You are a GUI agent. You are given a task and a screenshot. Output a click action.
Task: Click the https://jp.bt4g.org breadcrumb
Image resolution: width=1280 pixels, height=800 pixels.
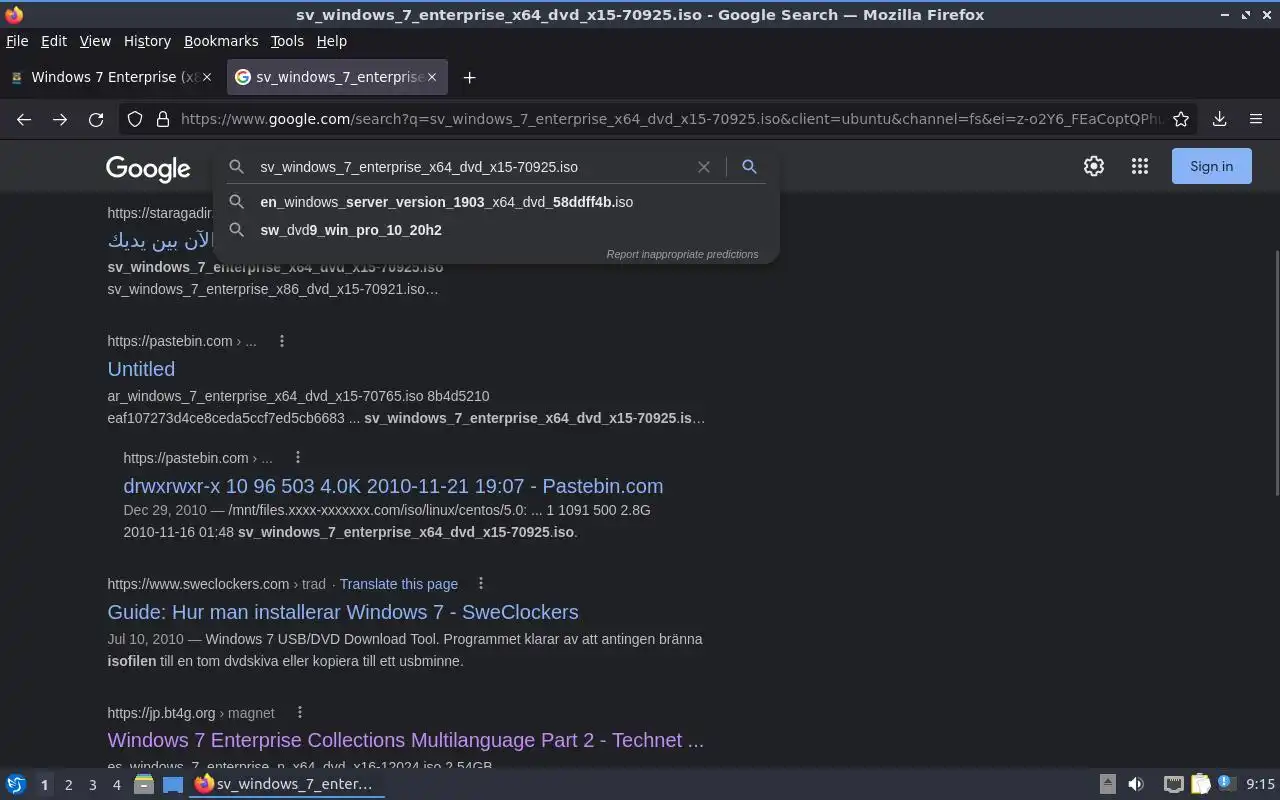point(191,713)
